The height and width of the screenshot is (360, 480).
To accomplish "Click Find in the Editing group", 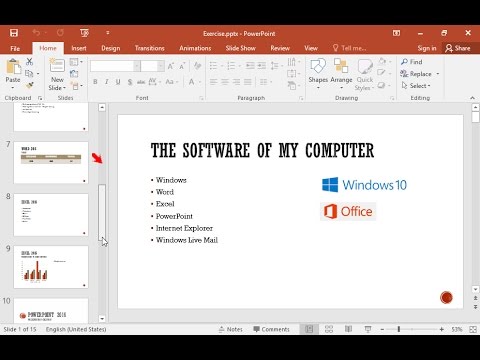I will [x=412, y=62].
